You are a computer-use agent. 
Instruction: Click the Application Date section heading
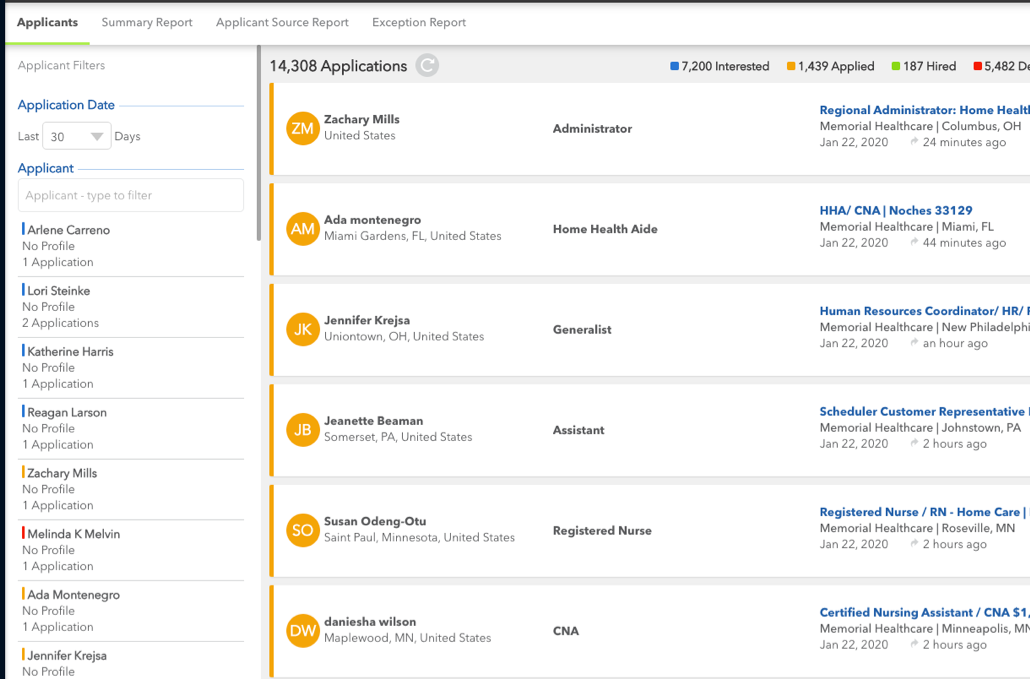[66, 105]
